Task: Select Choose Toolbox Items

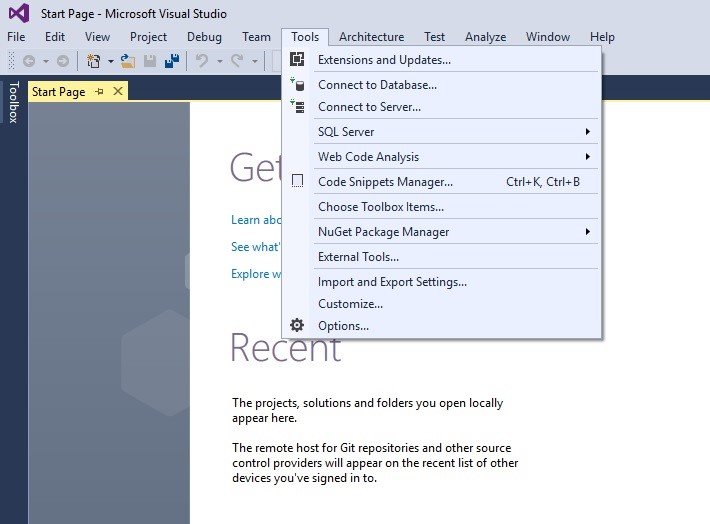Action: (x=442, y=207)
